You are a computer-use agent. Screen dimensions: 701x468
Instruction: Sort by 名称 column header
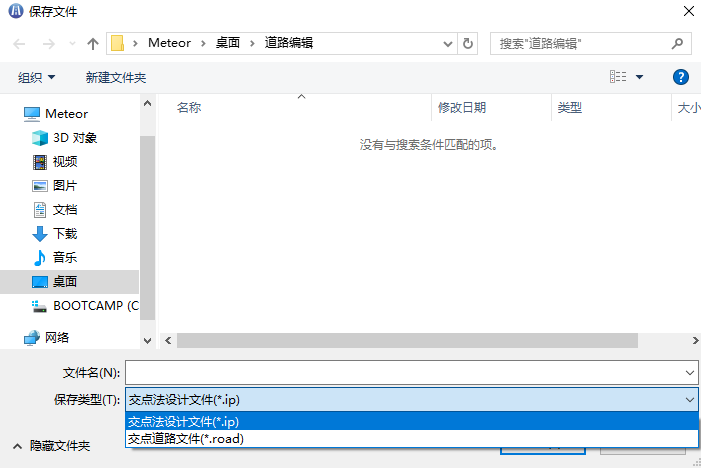189,108
